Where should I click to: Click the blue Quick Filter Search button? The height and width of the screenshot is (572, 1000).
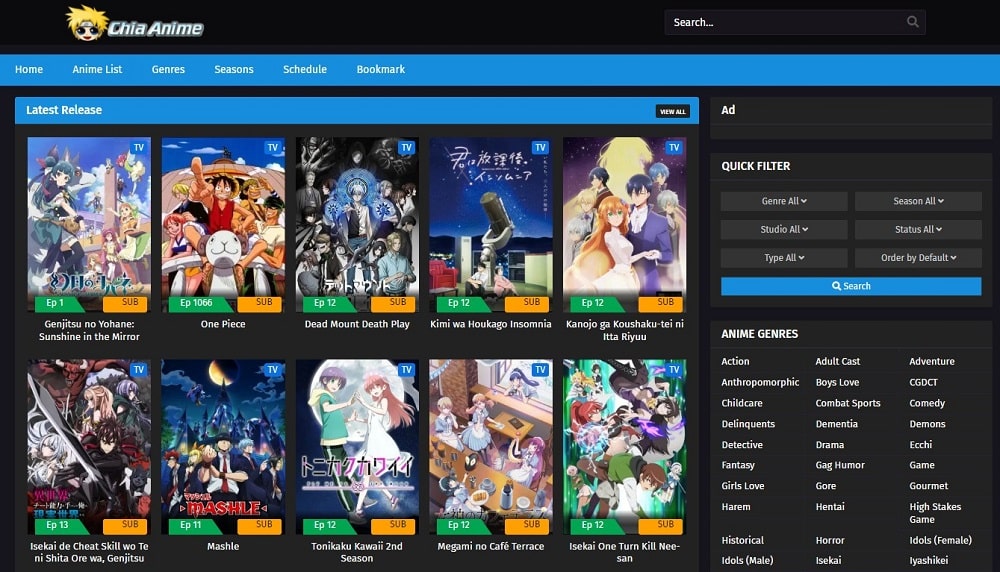[x=851, y=286]
